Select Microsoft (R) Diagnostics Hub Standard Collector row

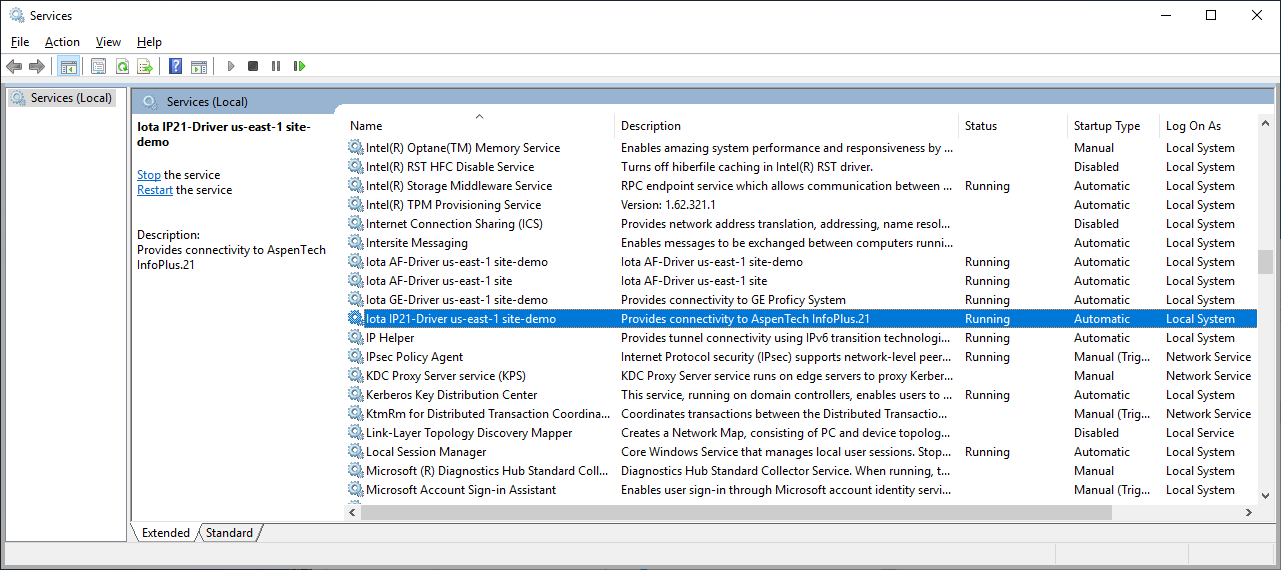pyautogui.click(x=800, y=471)
